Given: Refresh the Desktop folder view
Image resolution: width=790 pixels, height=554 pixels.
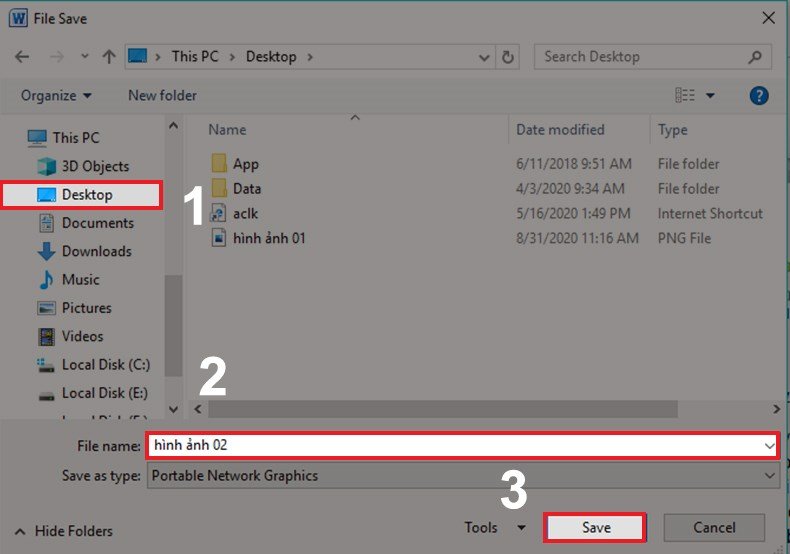Looking at the screenshot, I should [x=509, y=57].
